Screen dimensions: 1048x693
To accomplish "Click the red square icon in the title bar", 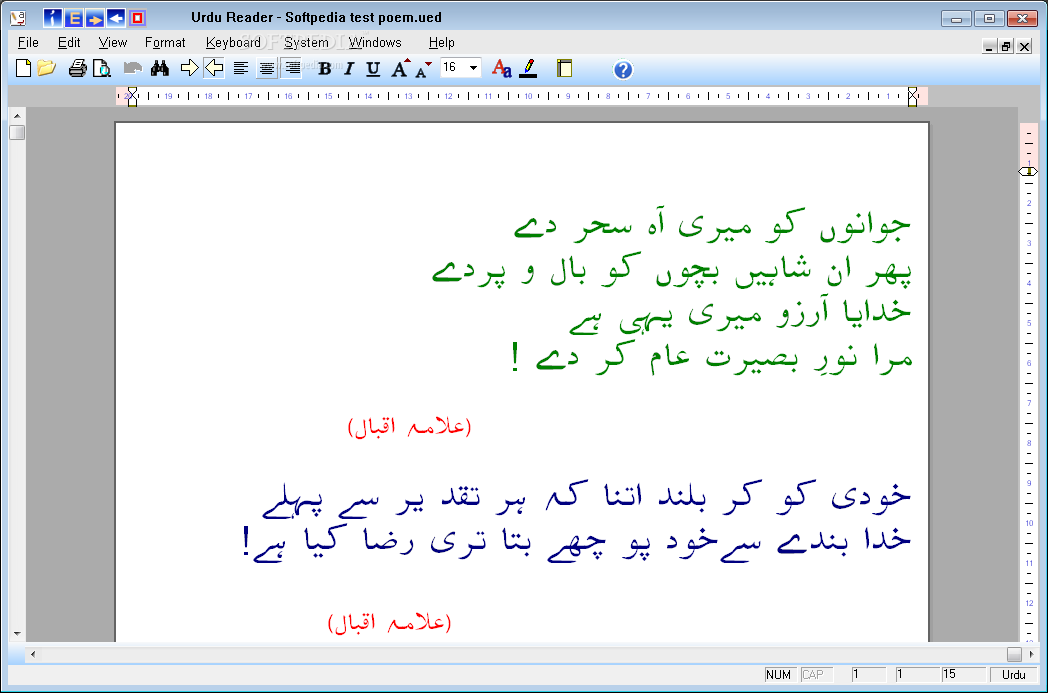I will 137,18.
